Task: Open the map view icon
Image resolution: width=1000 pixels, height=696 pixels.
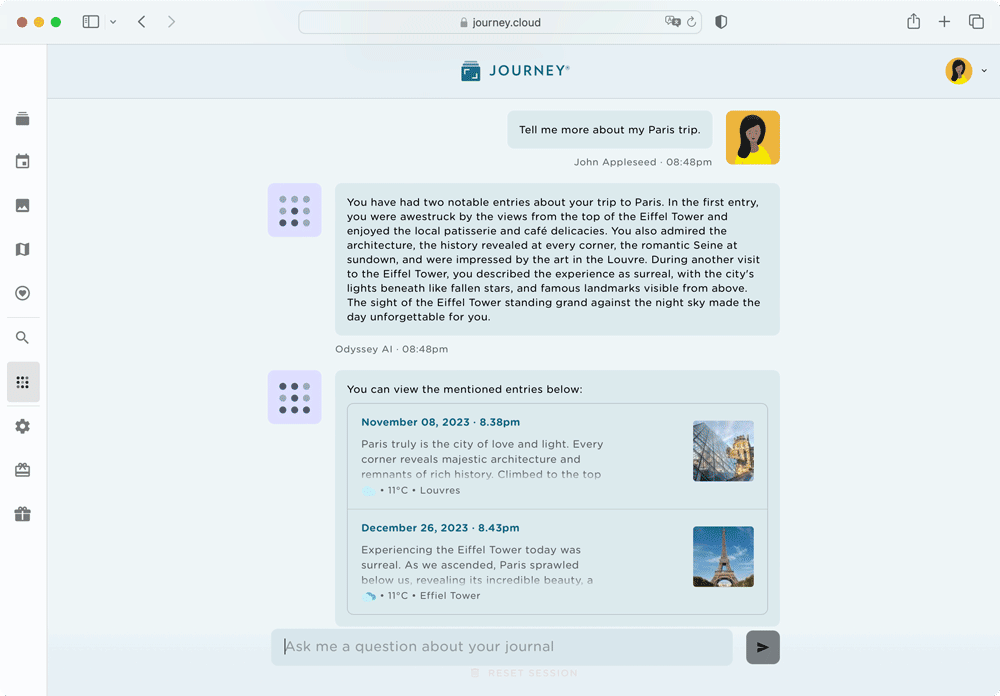Action: 22,249
